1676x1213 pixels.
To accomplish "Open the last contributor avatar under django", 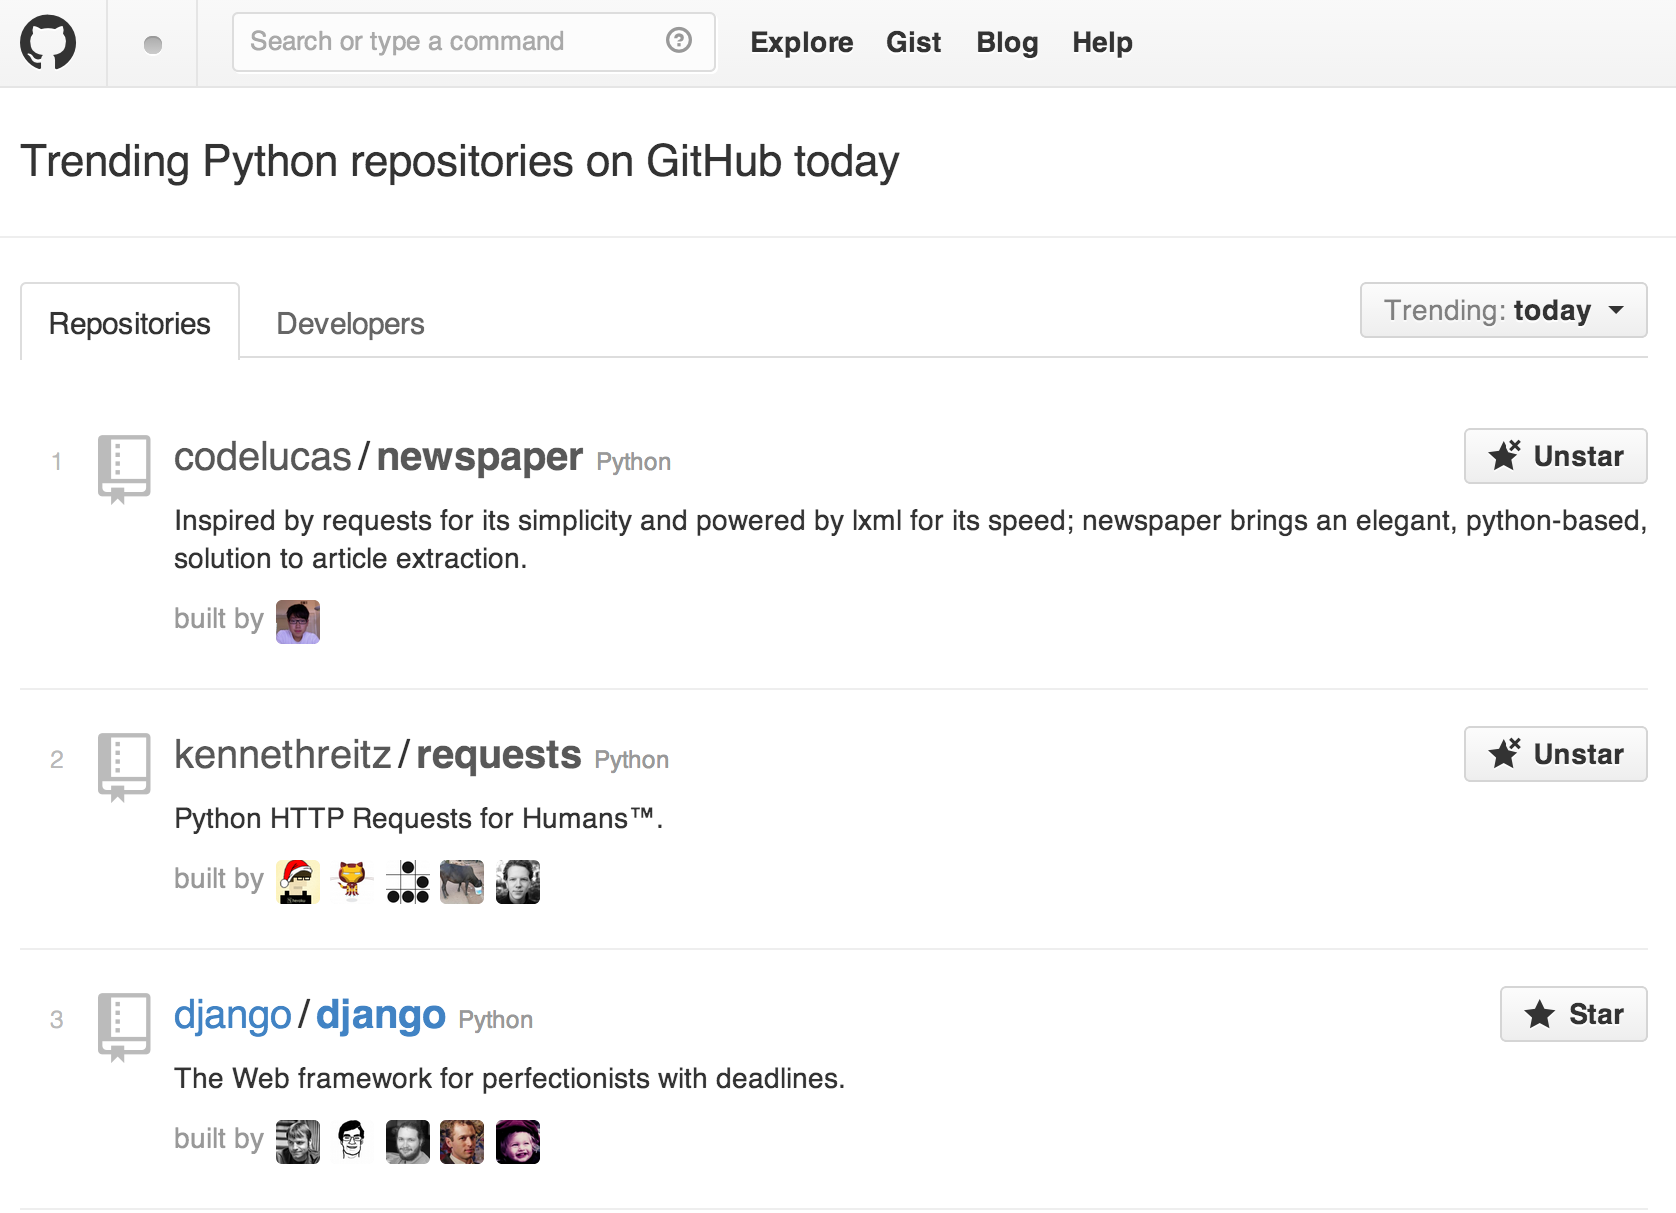I will (x=518, y=1142).
